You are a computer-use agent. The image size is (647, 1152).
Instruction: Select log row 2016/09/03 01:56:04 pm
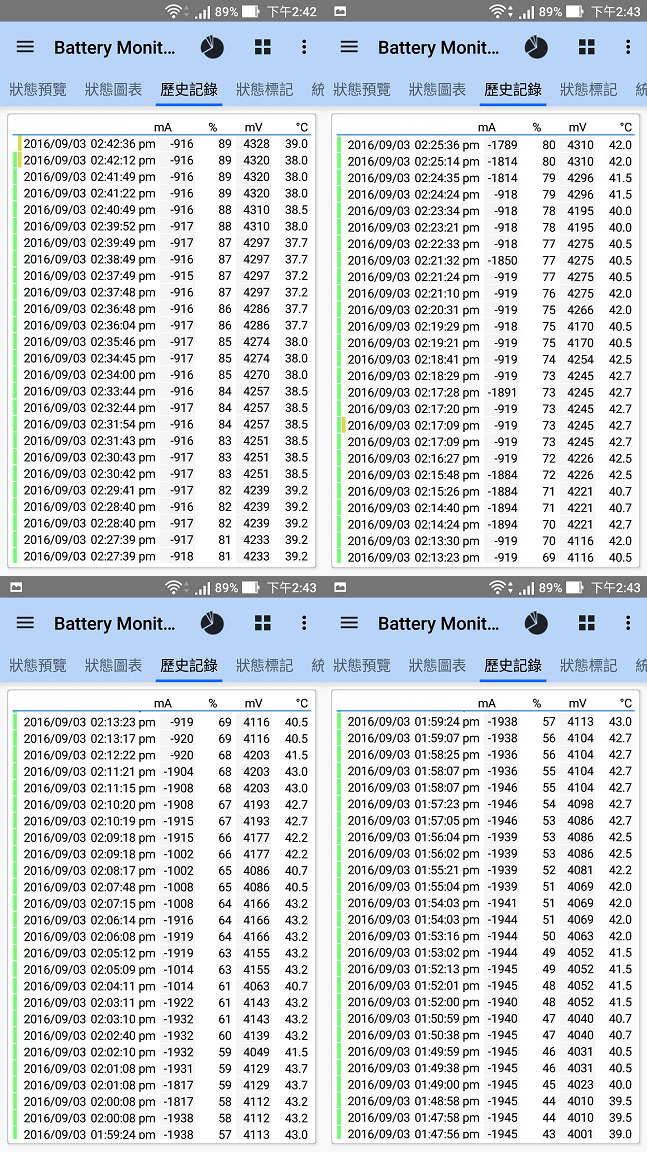point(486,837)
